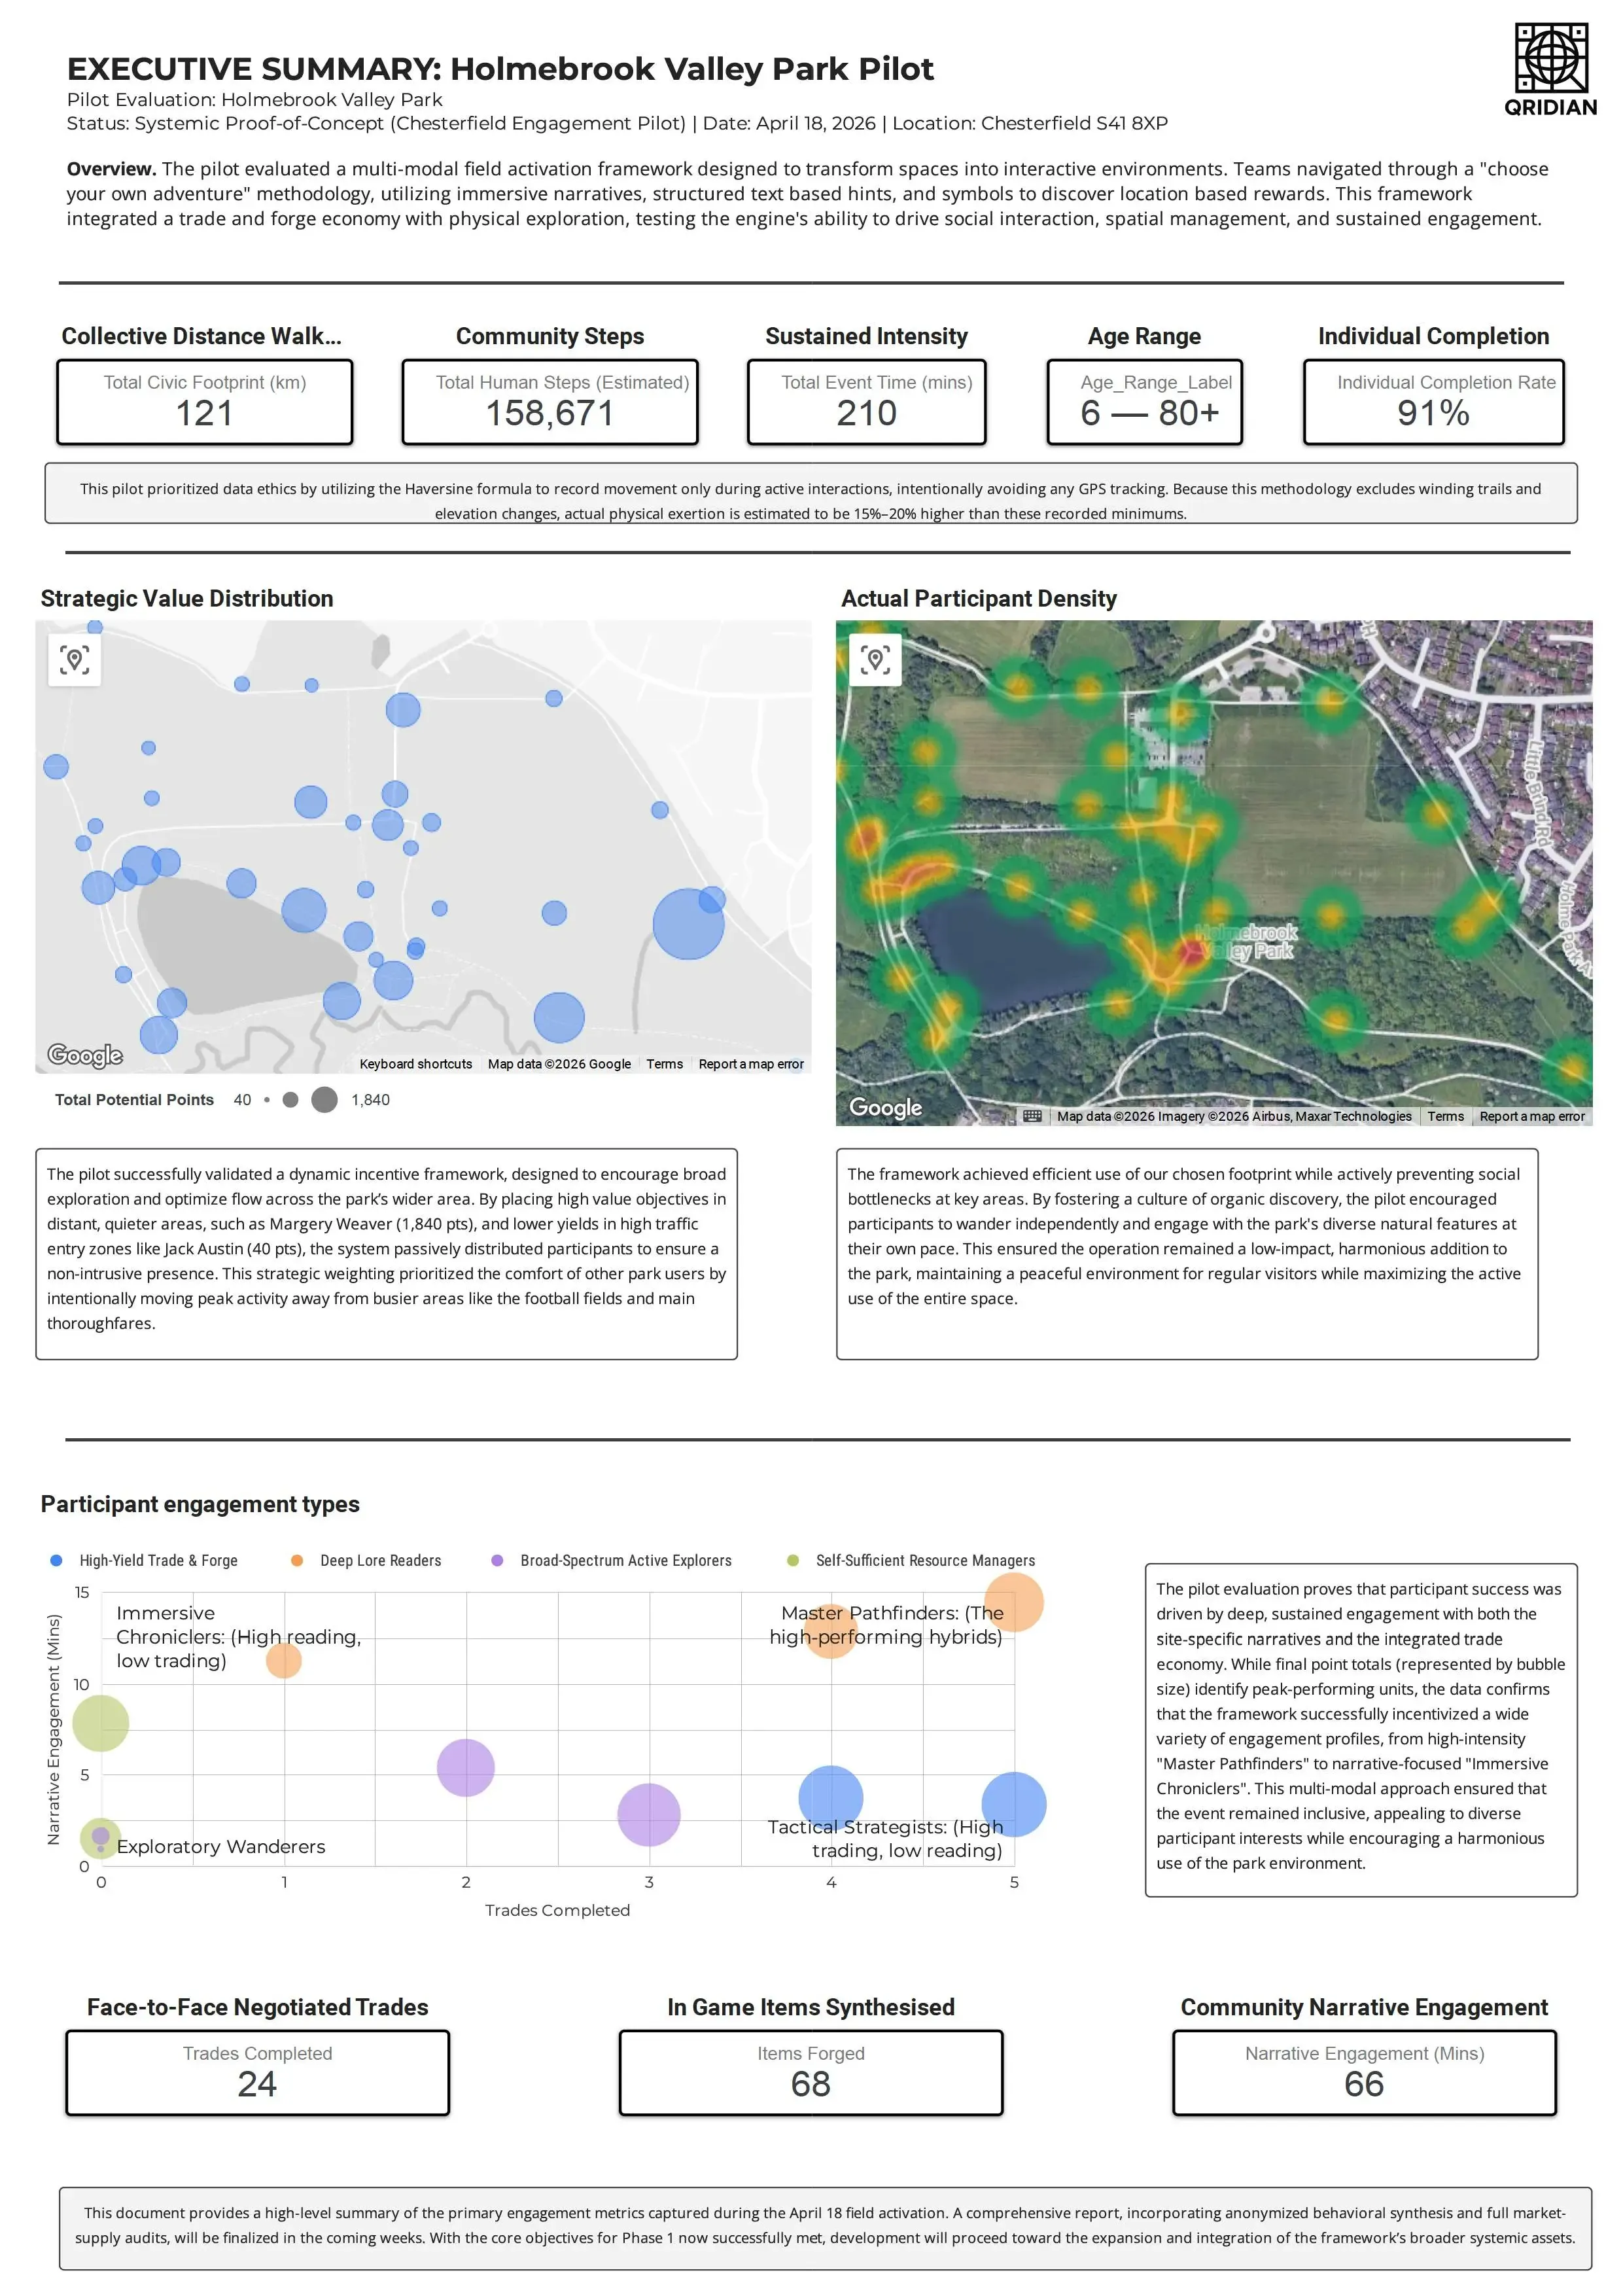Select High-Yield Trade & Forge legend entry
This screenshot has width=1623, height=2296.
[x=145, y=1560]
